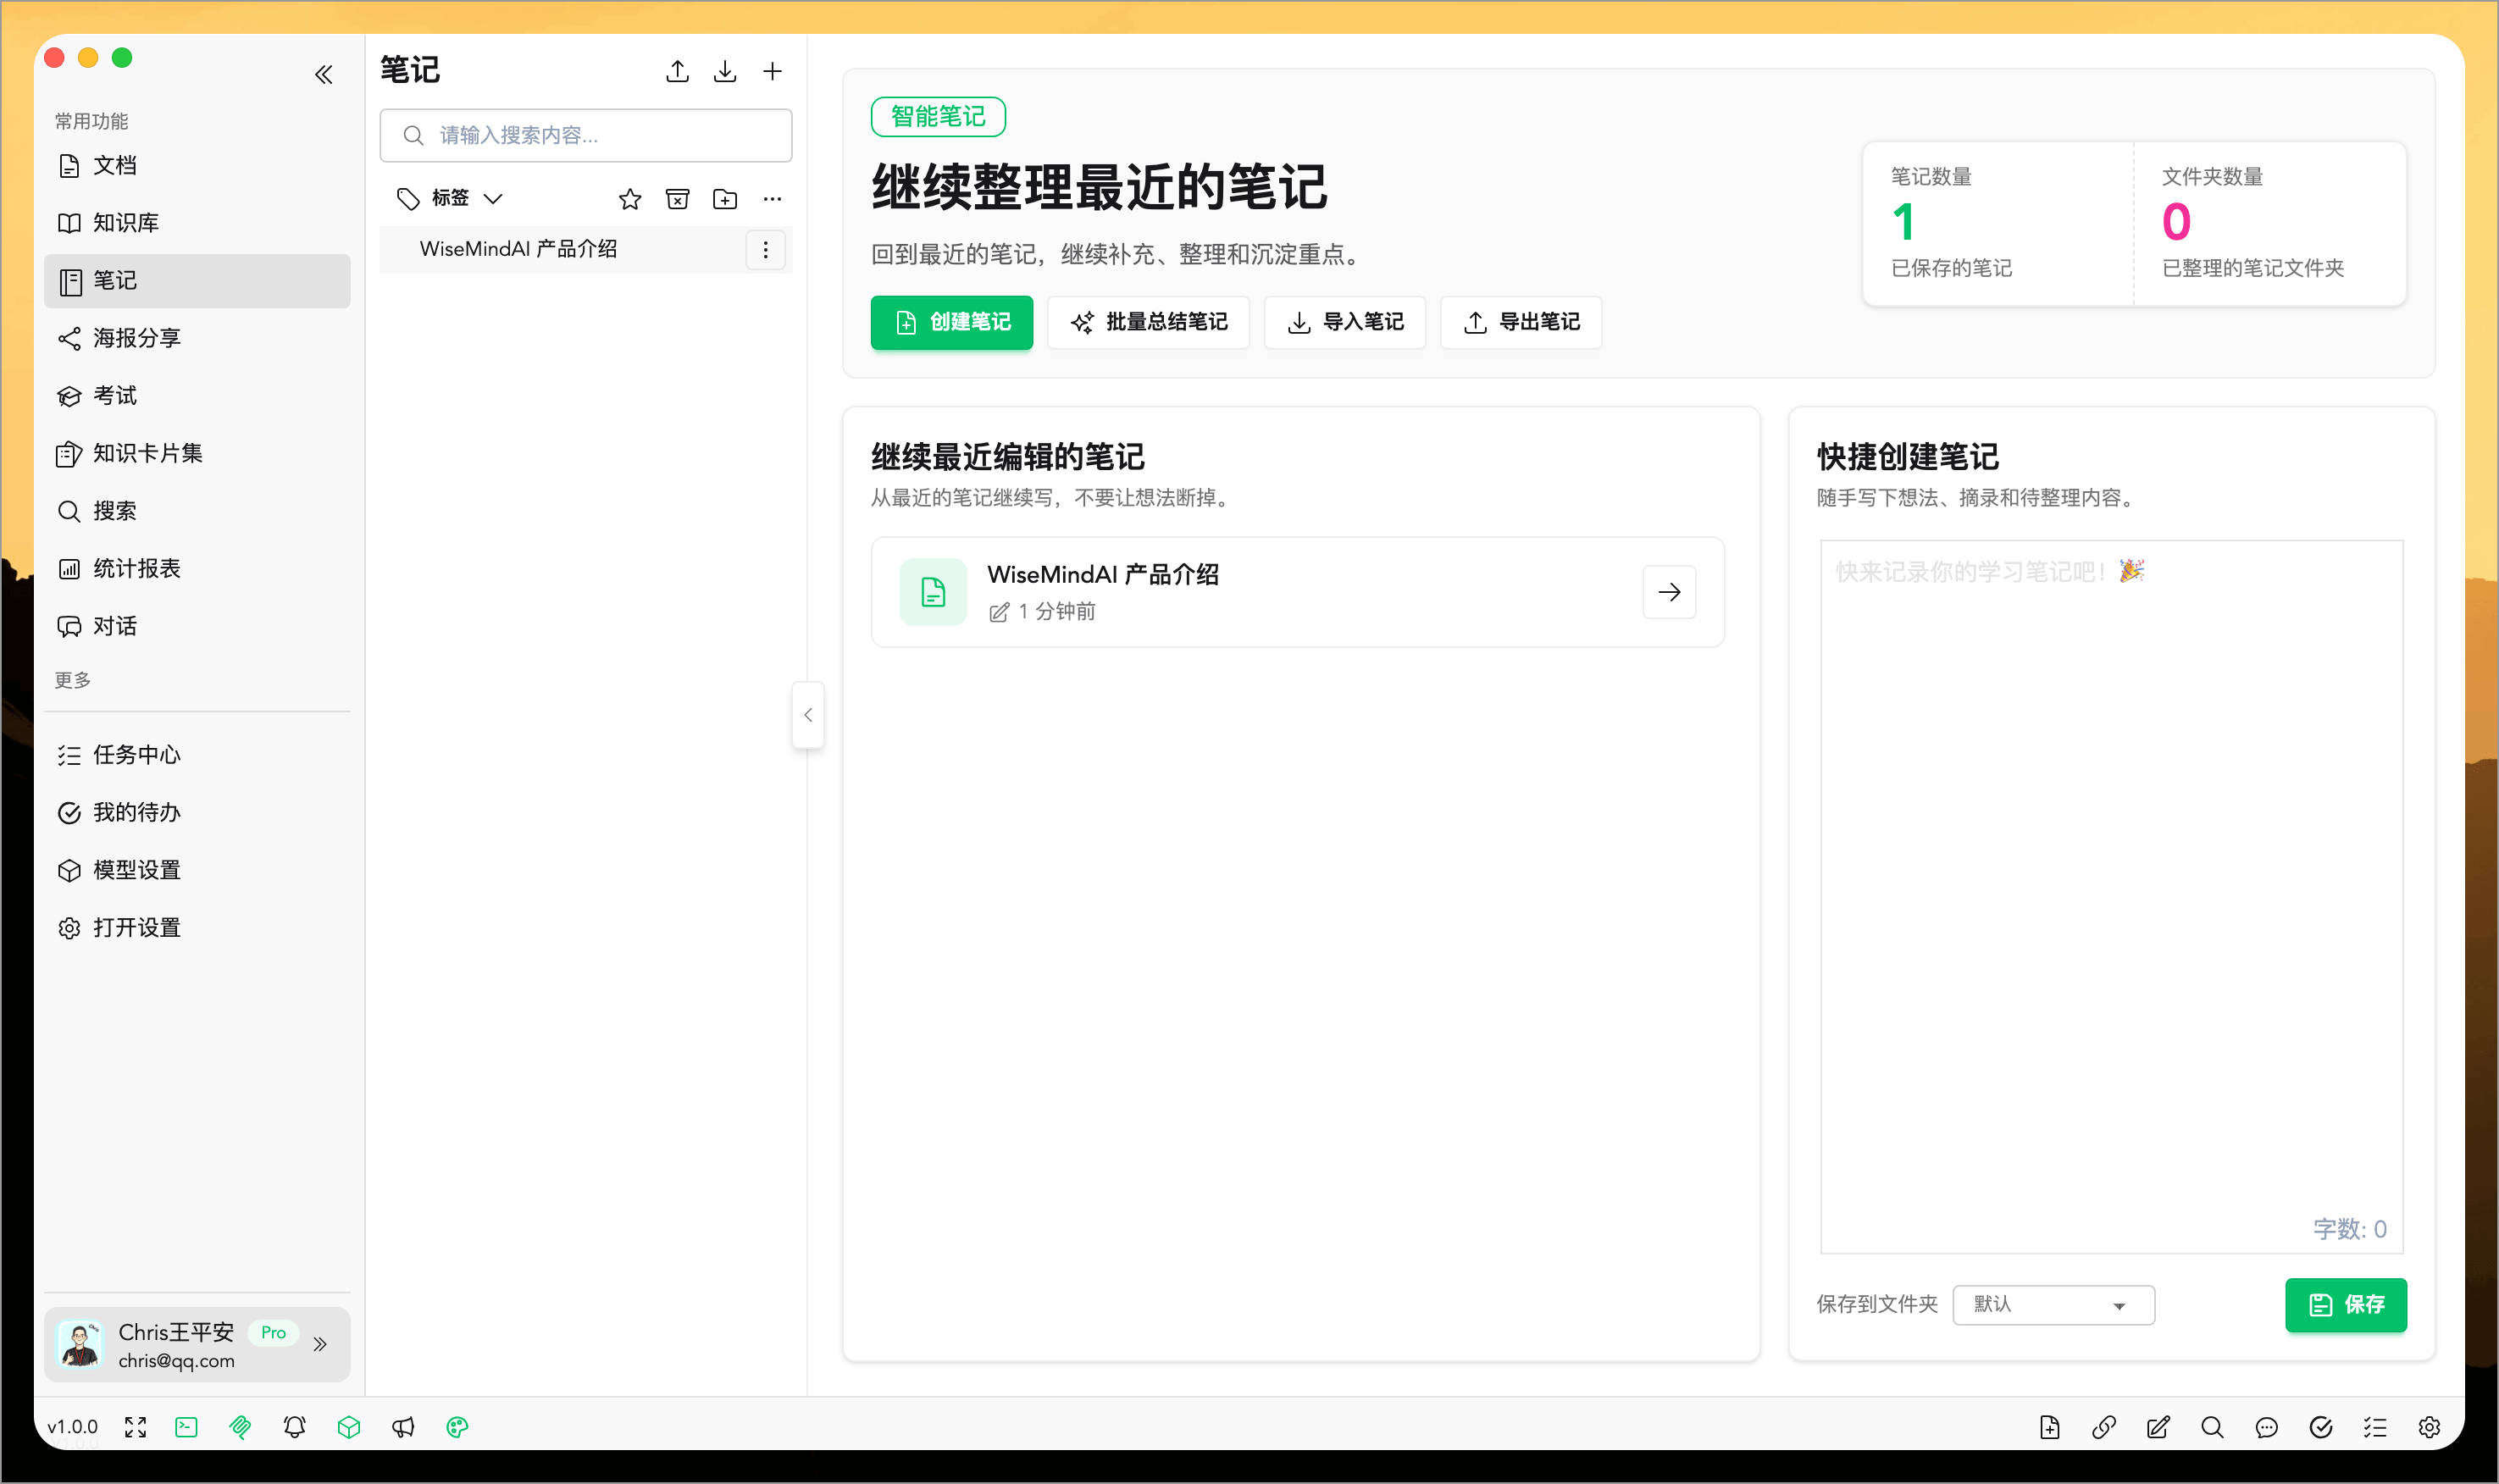This screenshot has height=1484, width=2499.
Task: Click the megaphone announcement icon in status bar
Action: [x=403, y=1427]
